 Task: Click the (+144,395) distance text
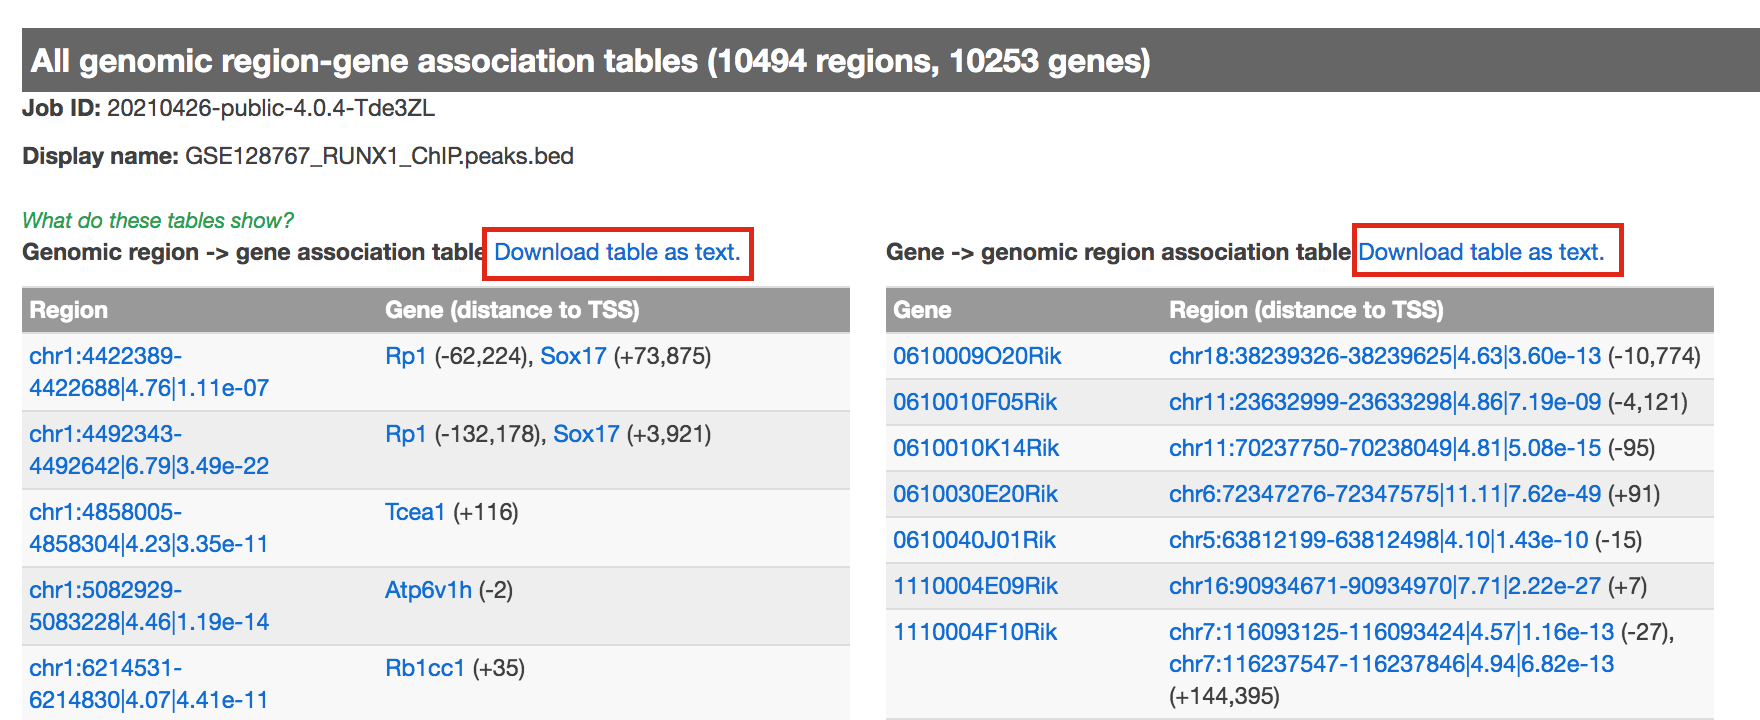[1224, 696]
